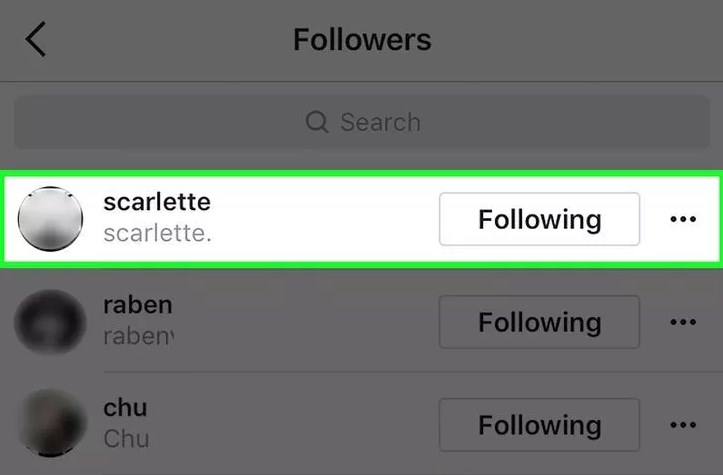Toggle Following status for scarlette
Image resolution: width=723 pixels, height=475 pixels.
[539, 219]
